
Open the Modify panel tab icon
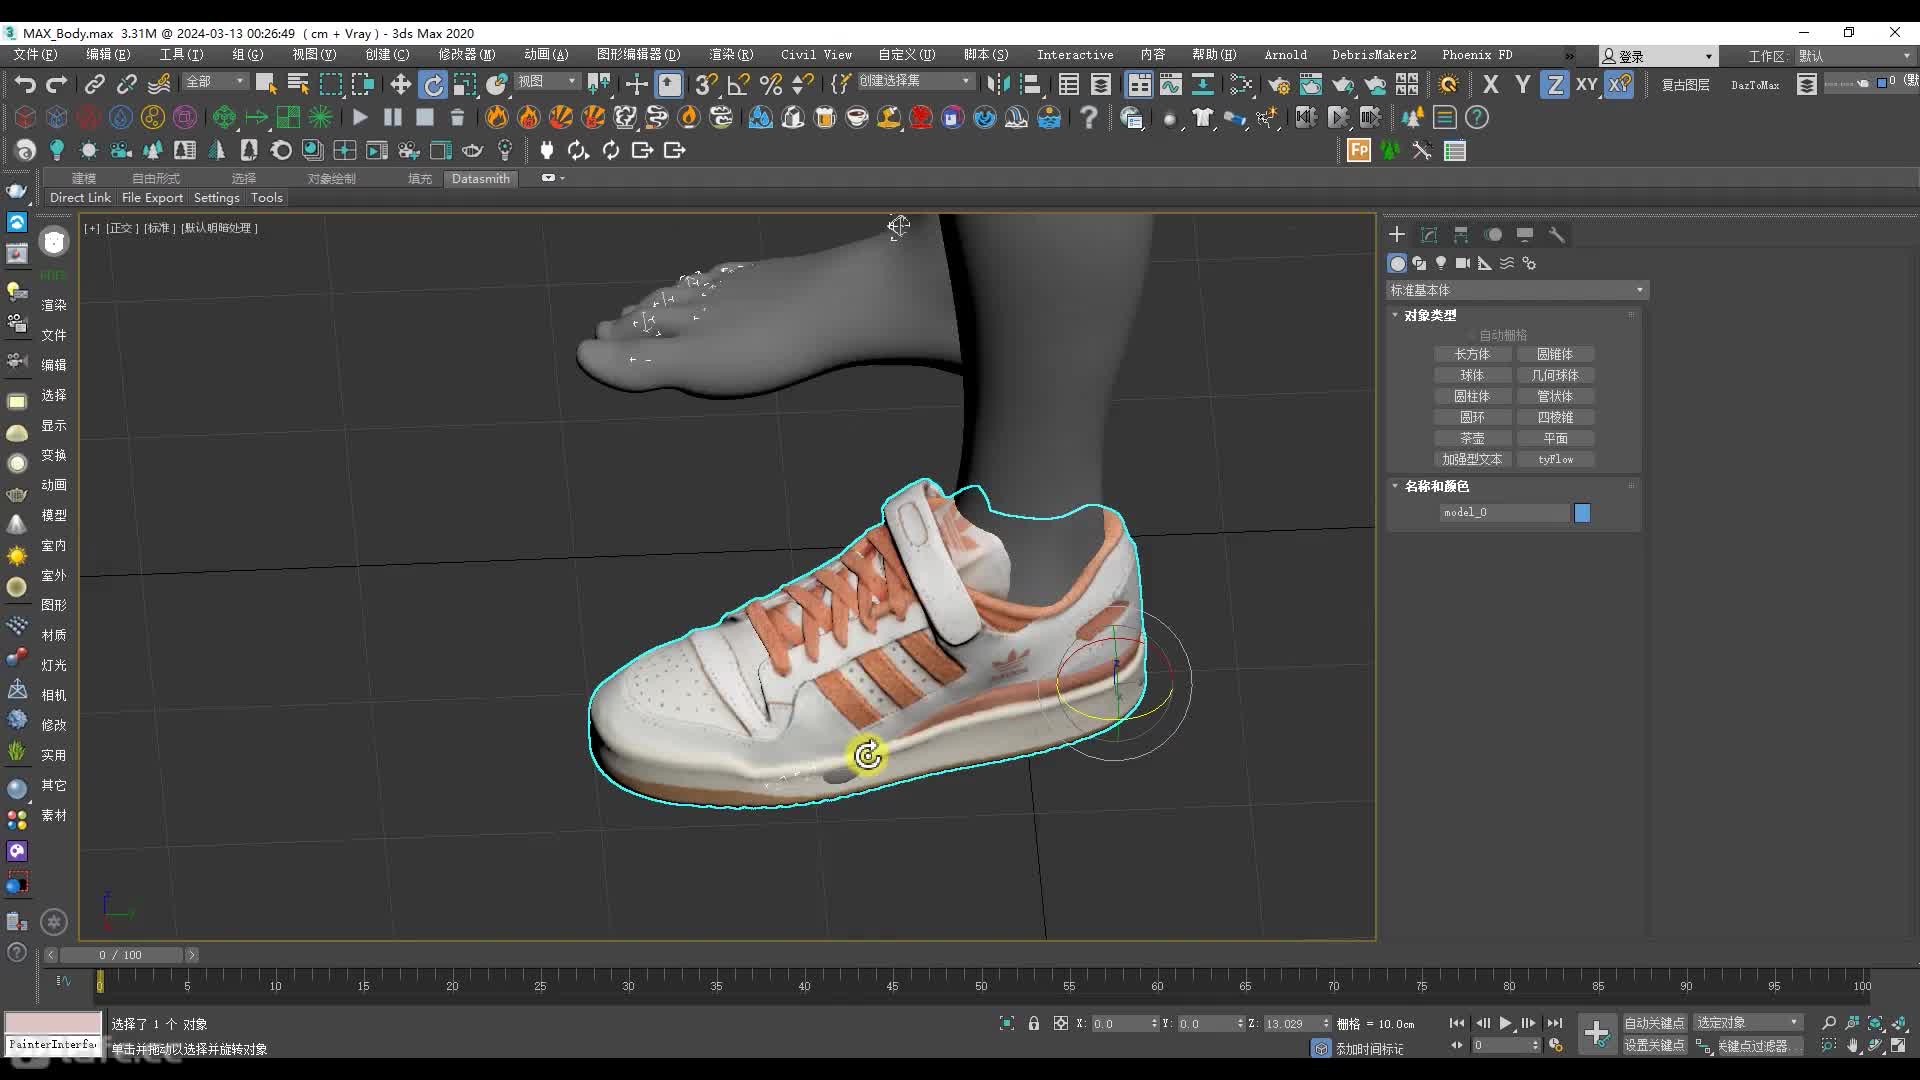coord(1429,234)
